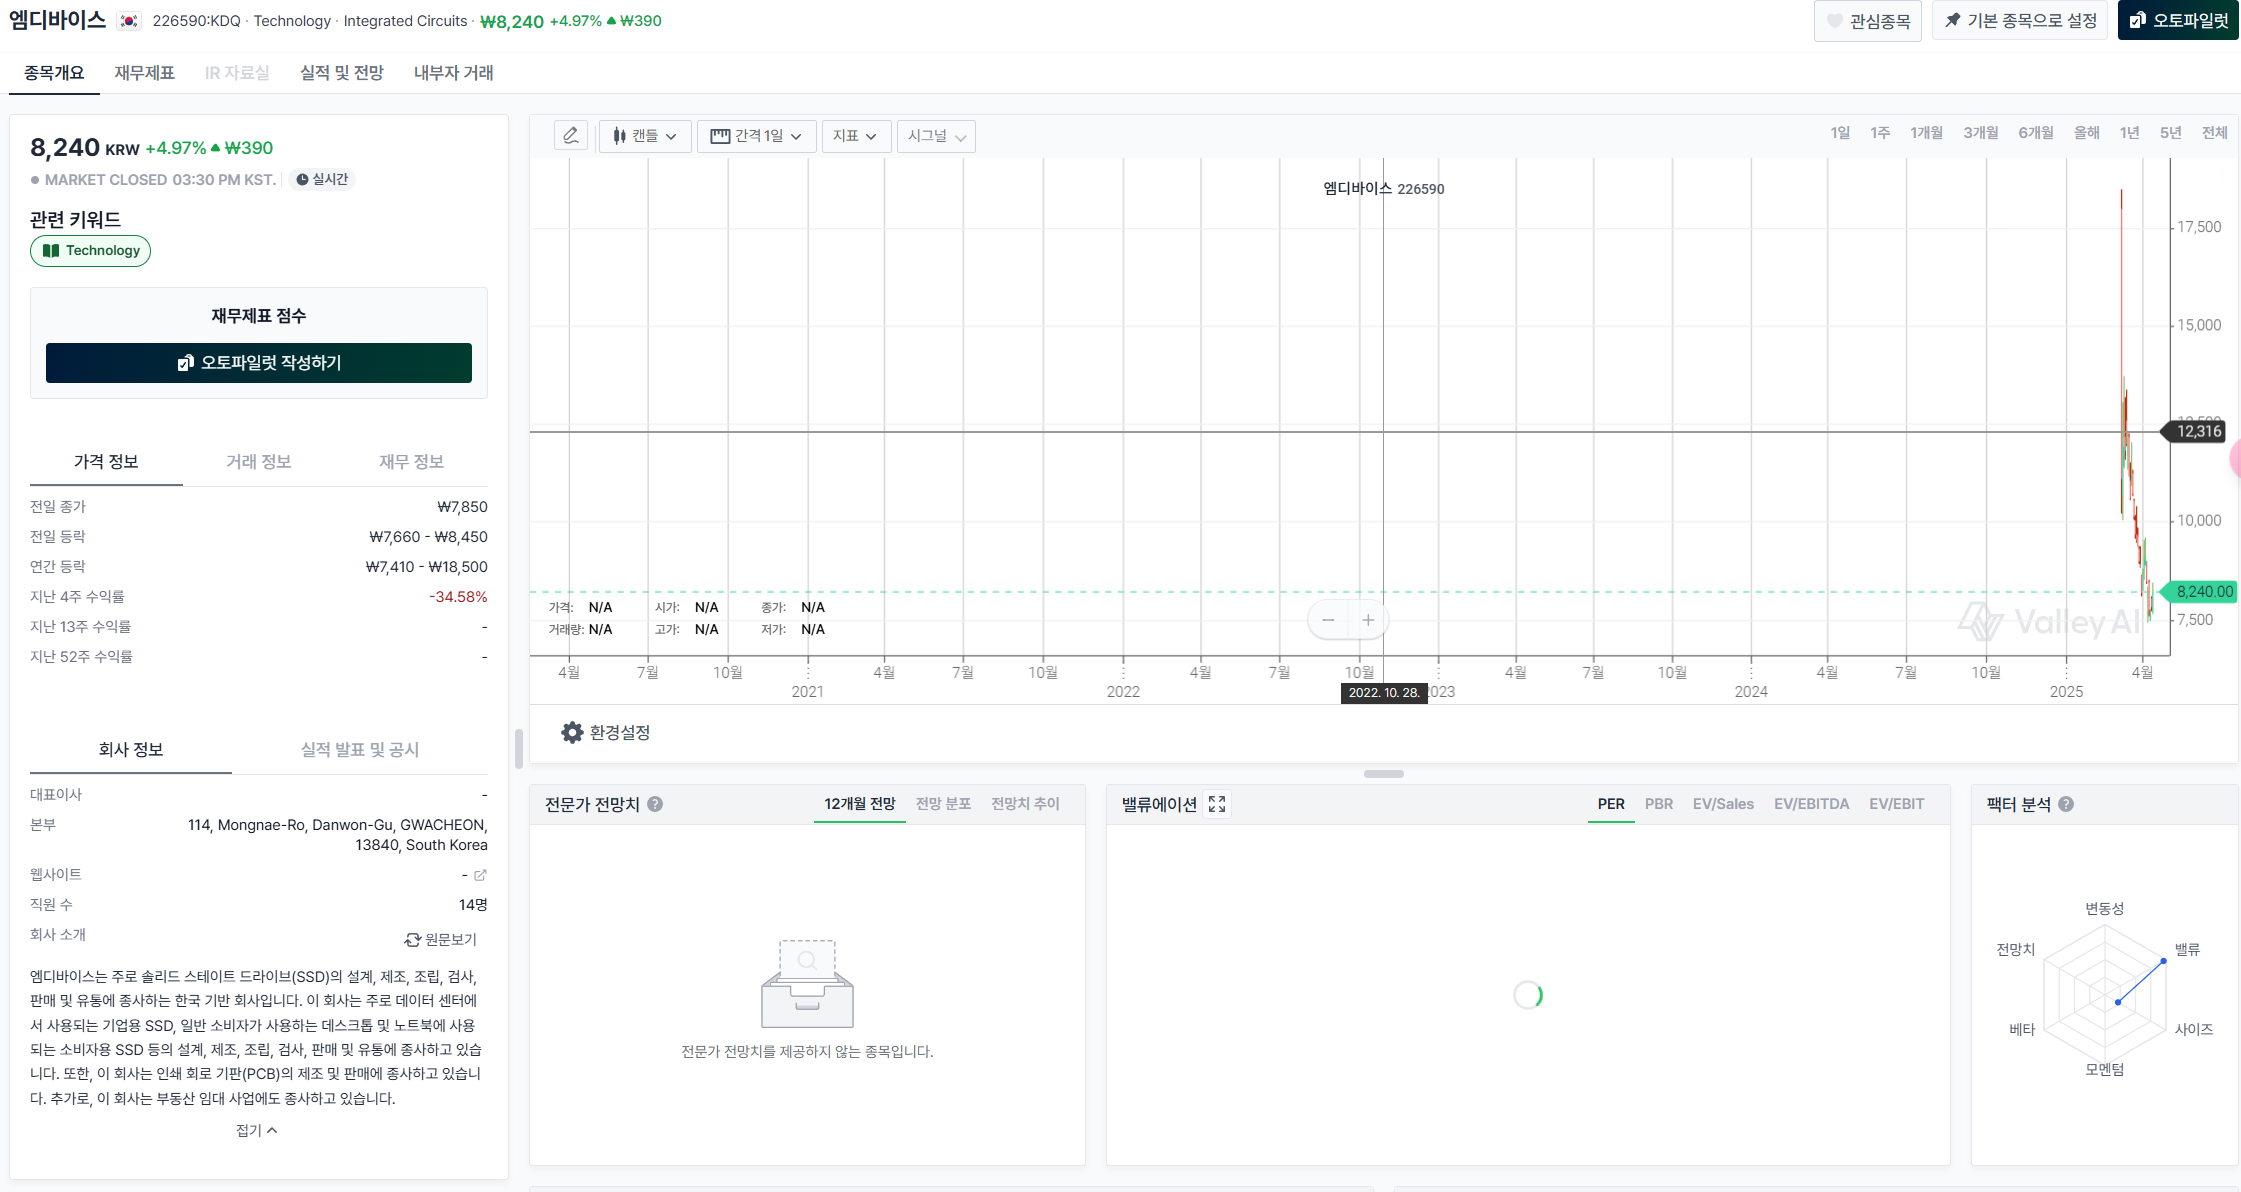Click the 환경설정 gear icon

(x=572, y=733)
